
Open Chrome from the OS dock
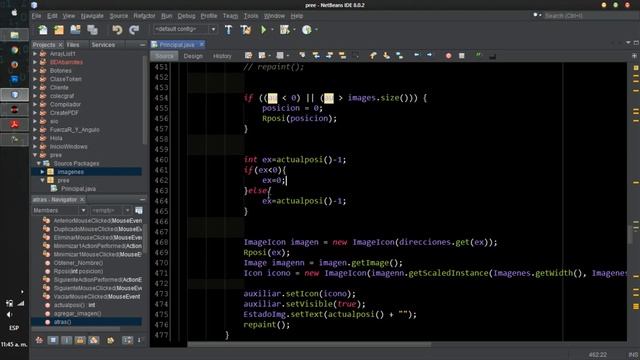tap(15, 50)
